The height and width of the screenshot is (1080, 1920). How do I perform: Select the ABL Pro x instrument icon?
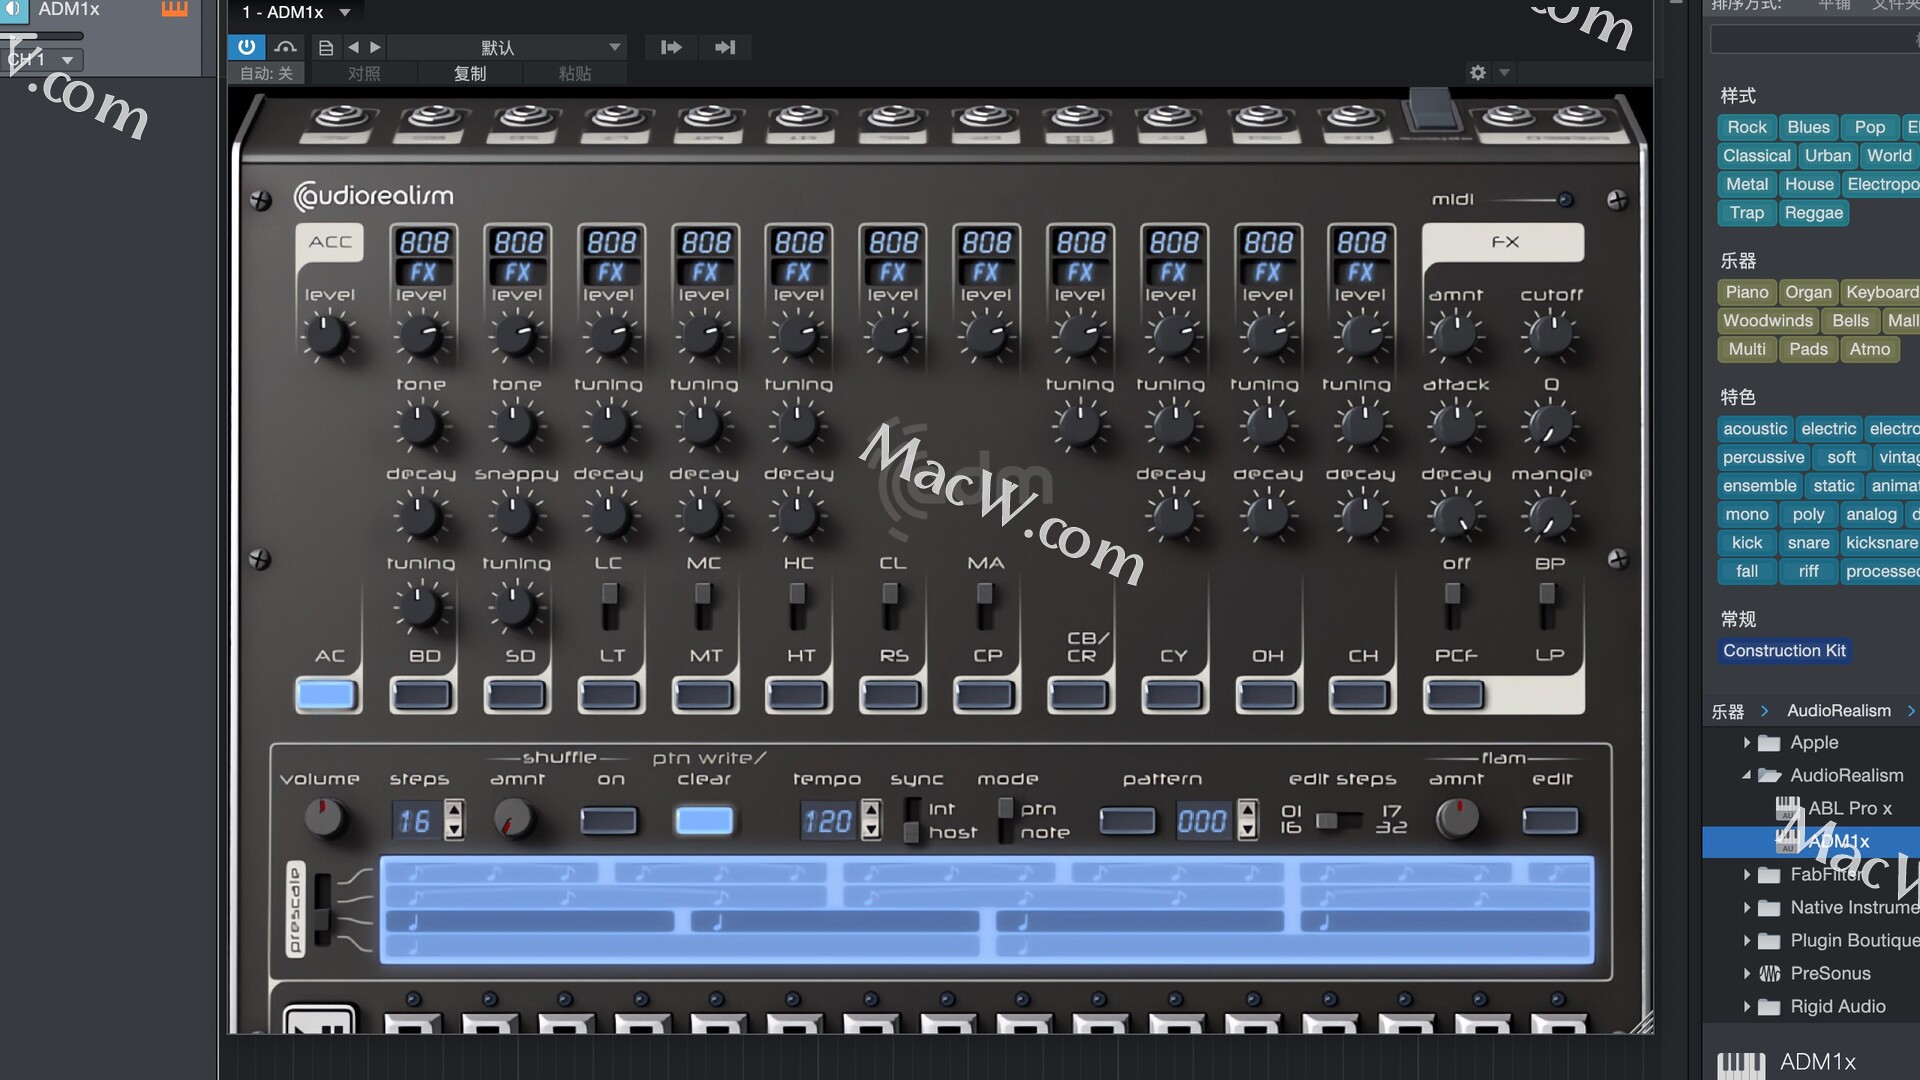[x=1788, y=808]
